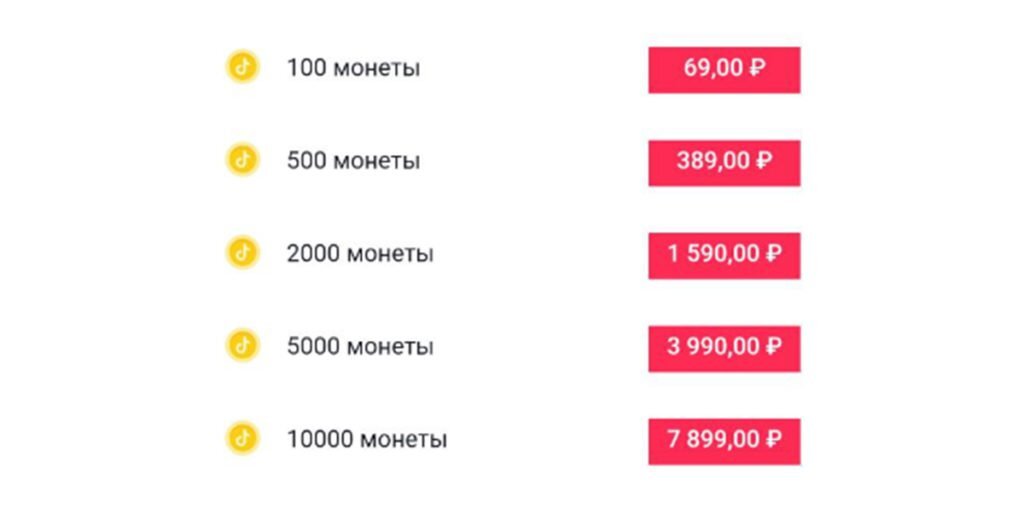Select the "10000 монеты" package label
The image size is (1024, 509).
click(x=367, y=439)
